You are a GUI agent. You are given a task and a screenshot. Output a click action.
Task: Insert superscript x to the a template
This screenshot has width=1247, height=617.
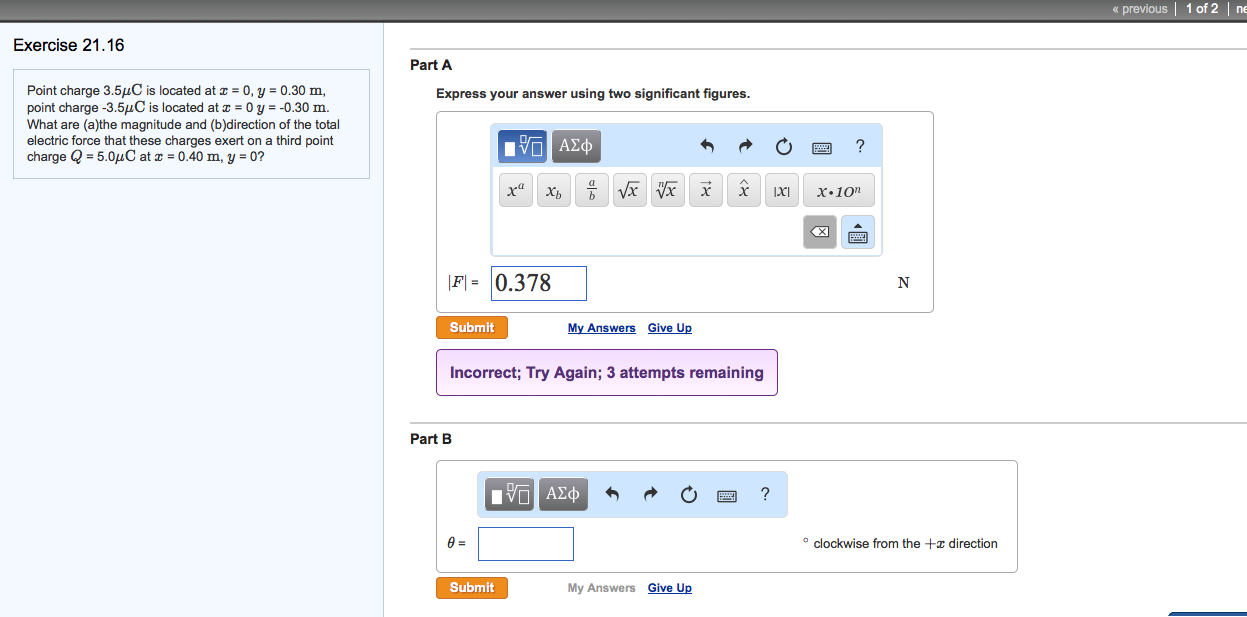(x=516, y=190)
